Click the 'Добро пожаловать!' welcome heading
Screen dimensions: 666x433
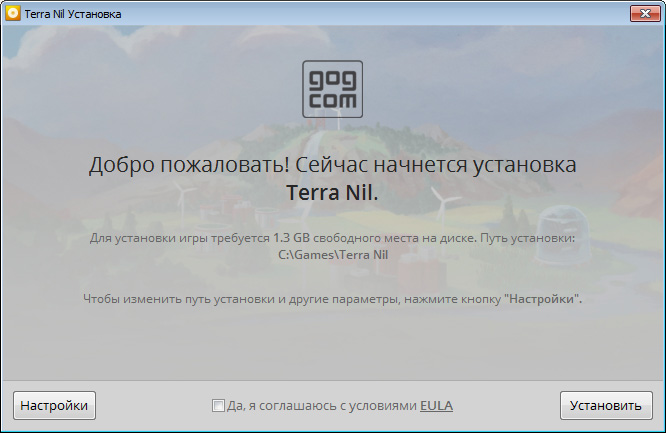click(332, 165)
